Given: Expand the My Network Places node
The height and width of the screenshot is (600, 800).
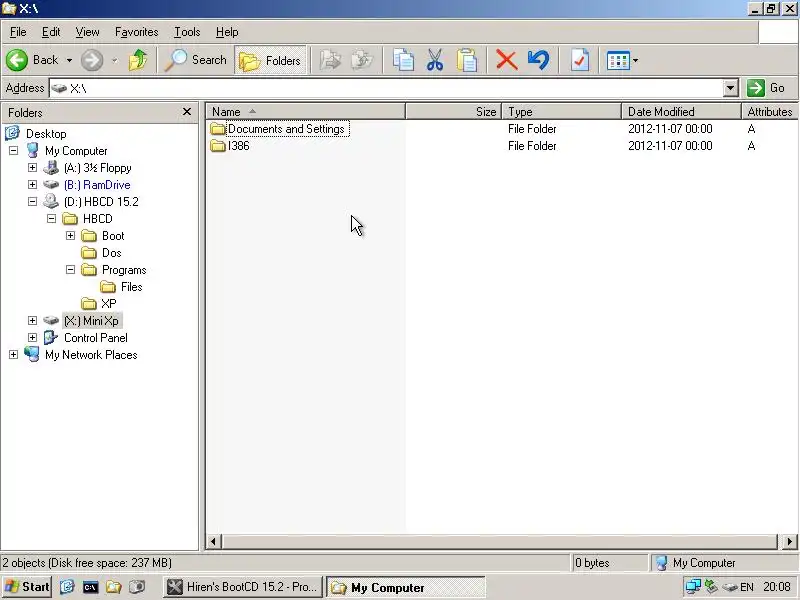Looking at the screenshot, I should [x=14, y=354].
